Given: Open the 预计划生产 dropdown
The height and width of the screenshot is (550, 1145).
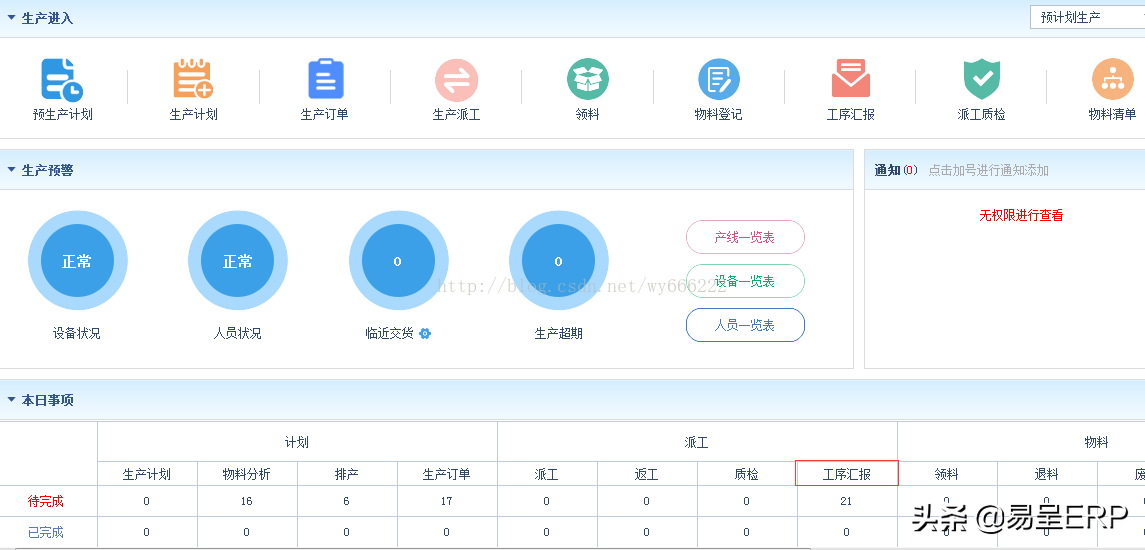Looking at the screenshot, I should 1087,17.
